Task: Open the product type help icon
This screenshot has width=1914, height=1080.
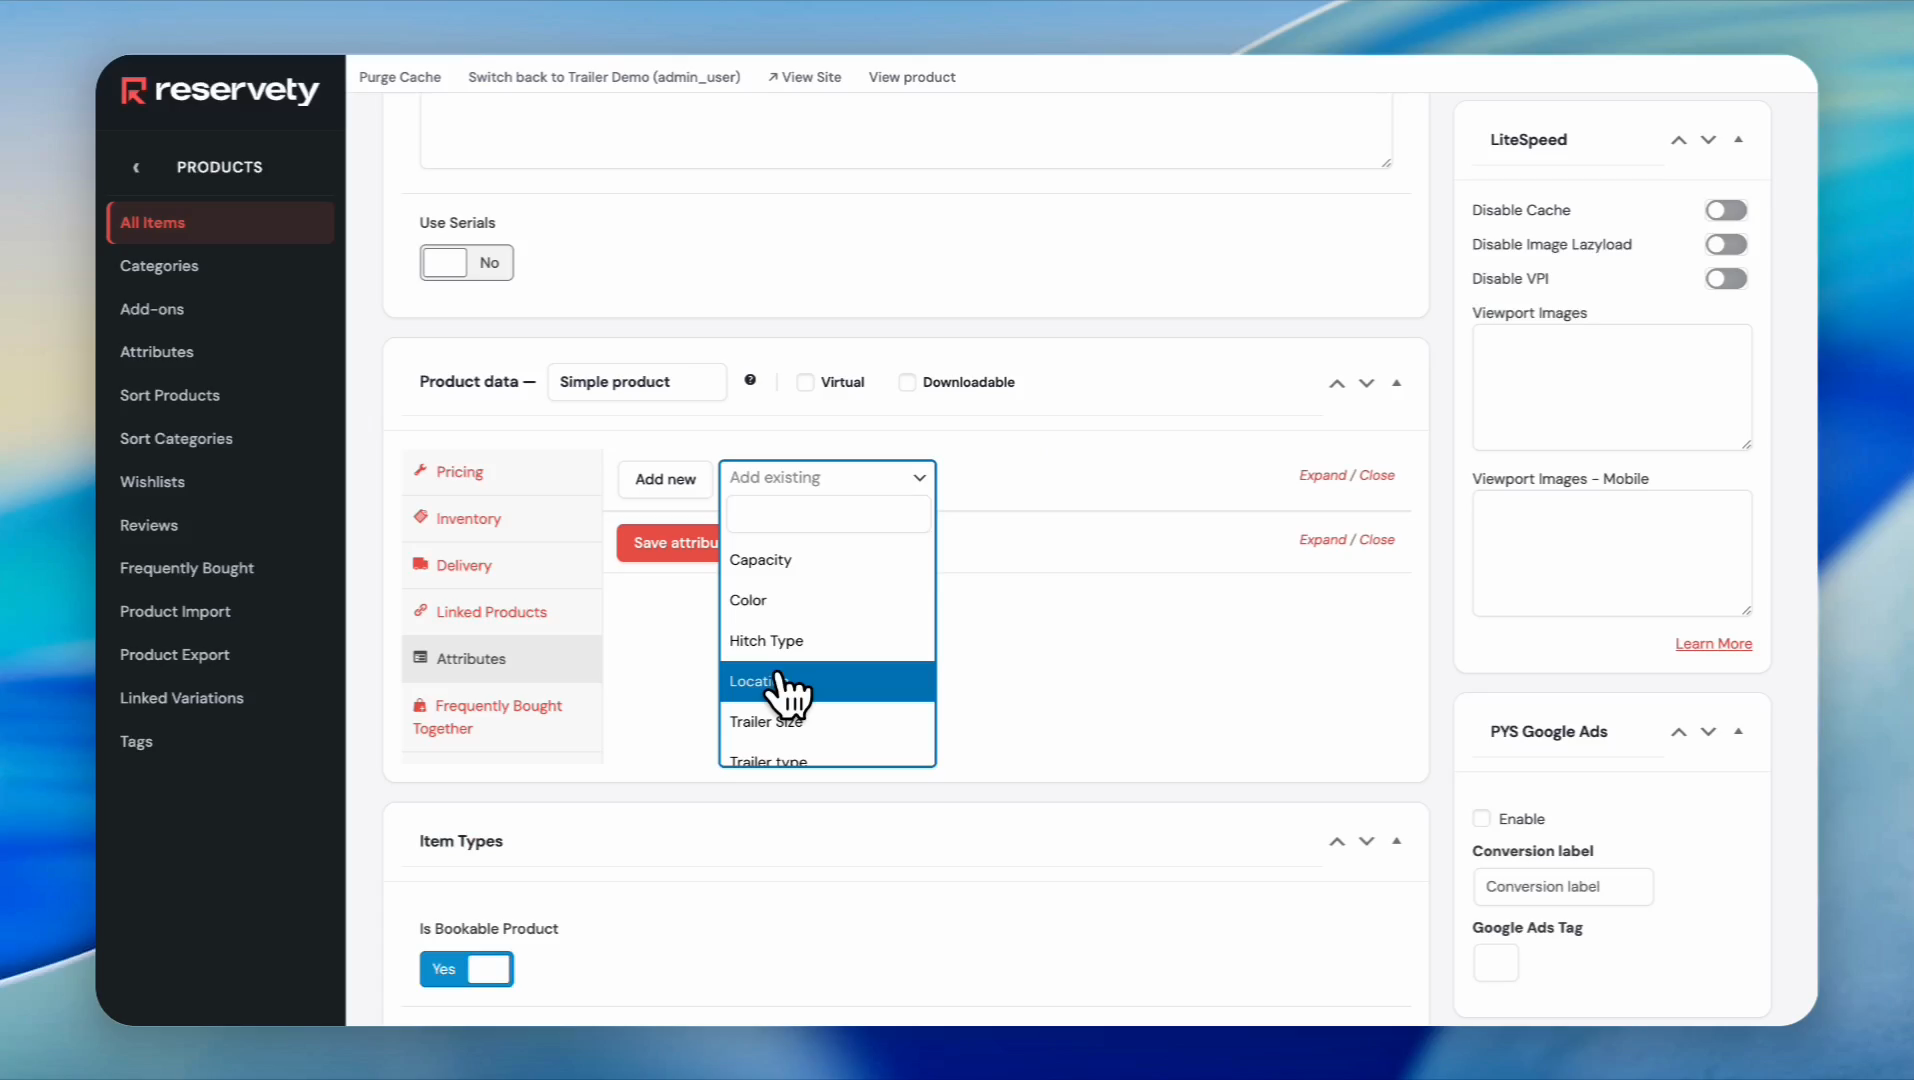Action: (x=750, y=380)
